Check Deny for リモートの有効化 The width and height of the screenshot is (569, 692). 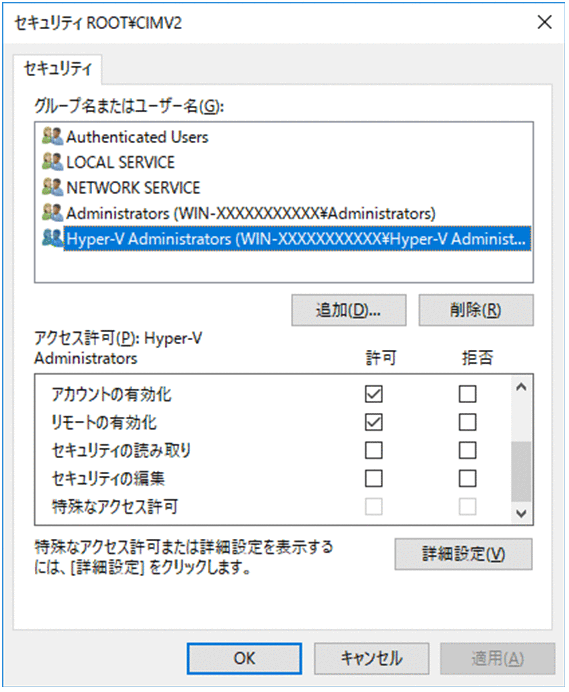(x=467, y=422)
